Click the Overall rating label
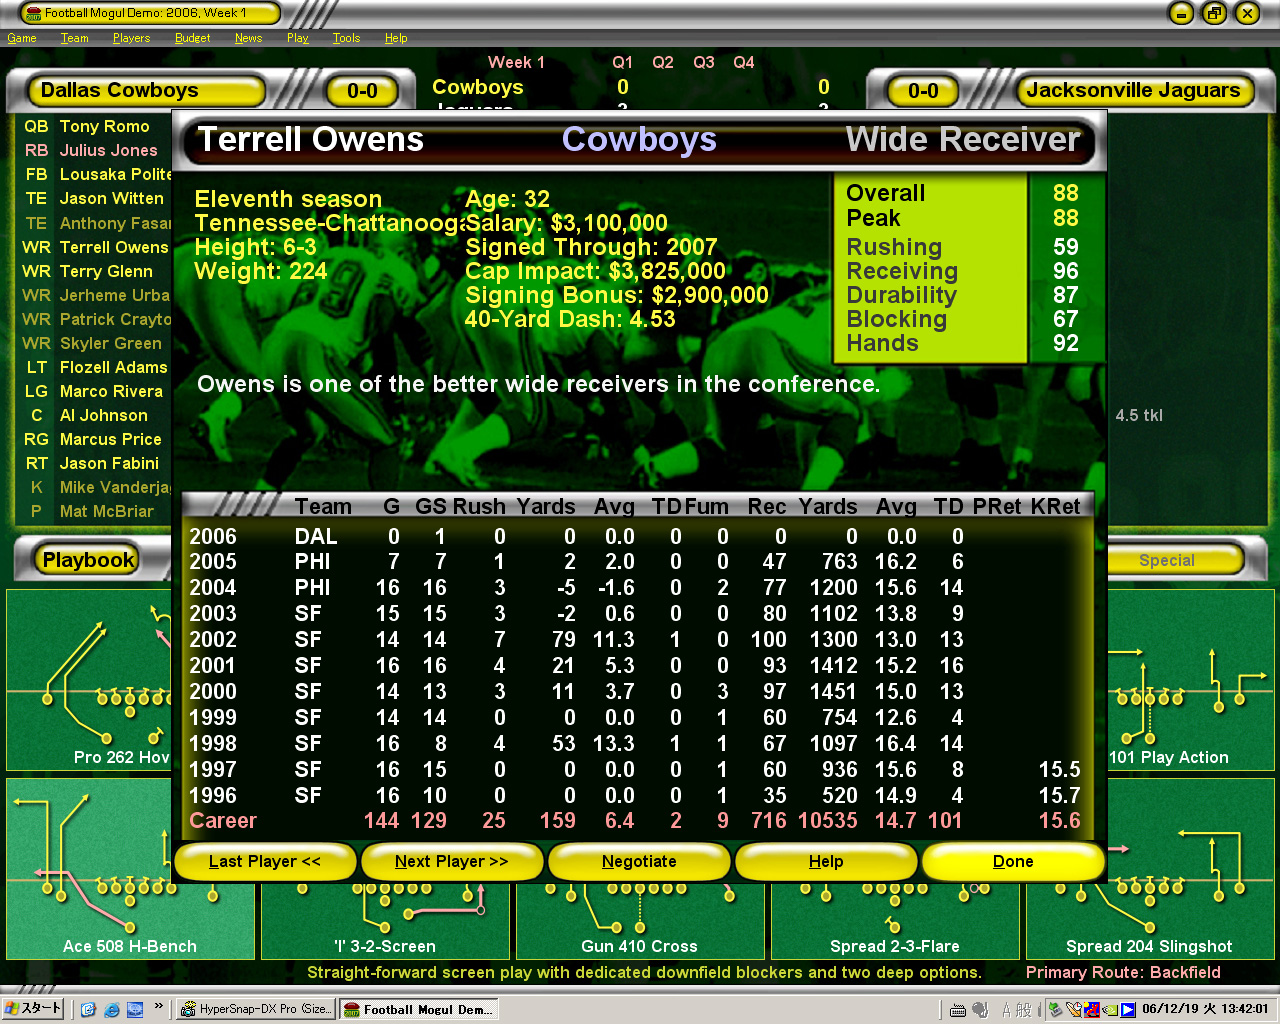The image size is (1280, 1024). 885,193
